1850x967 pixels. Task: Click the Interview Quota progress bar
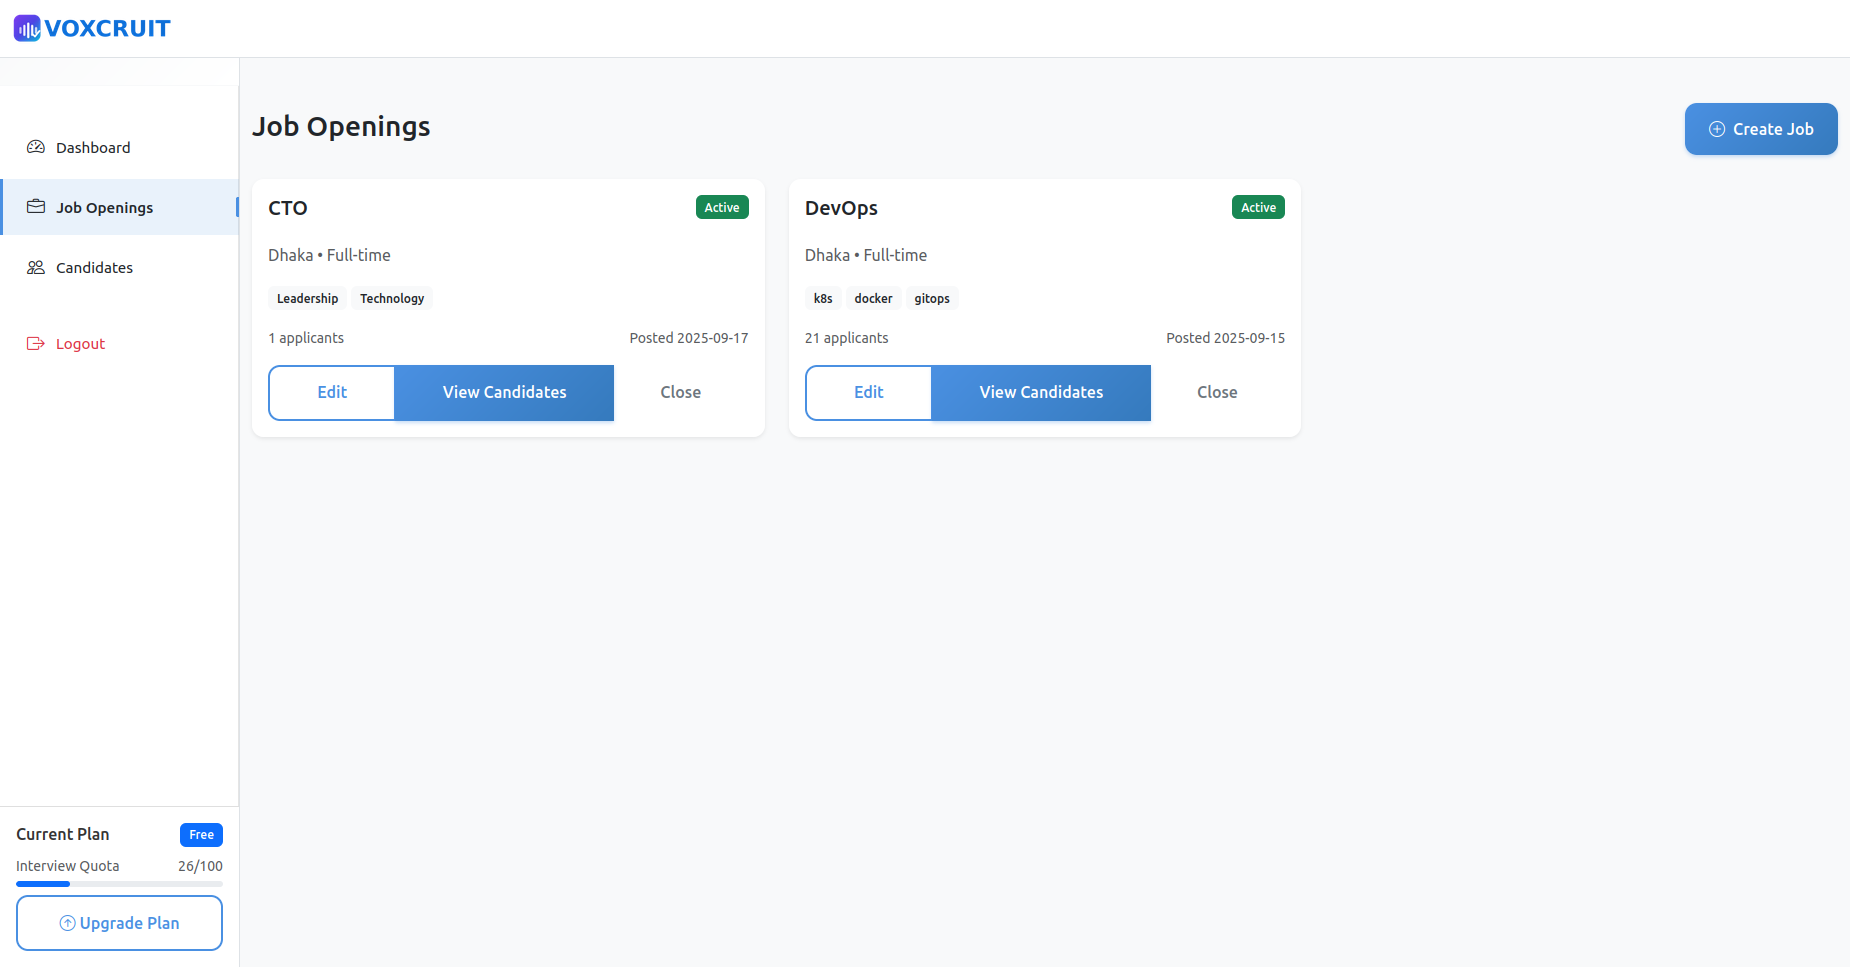tap(119, 884)
